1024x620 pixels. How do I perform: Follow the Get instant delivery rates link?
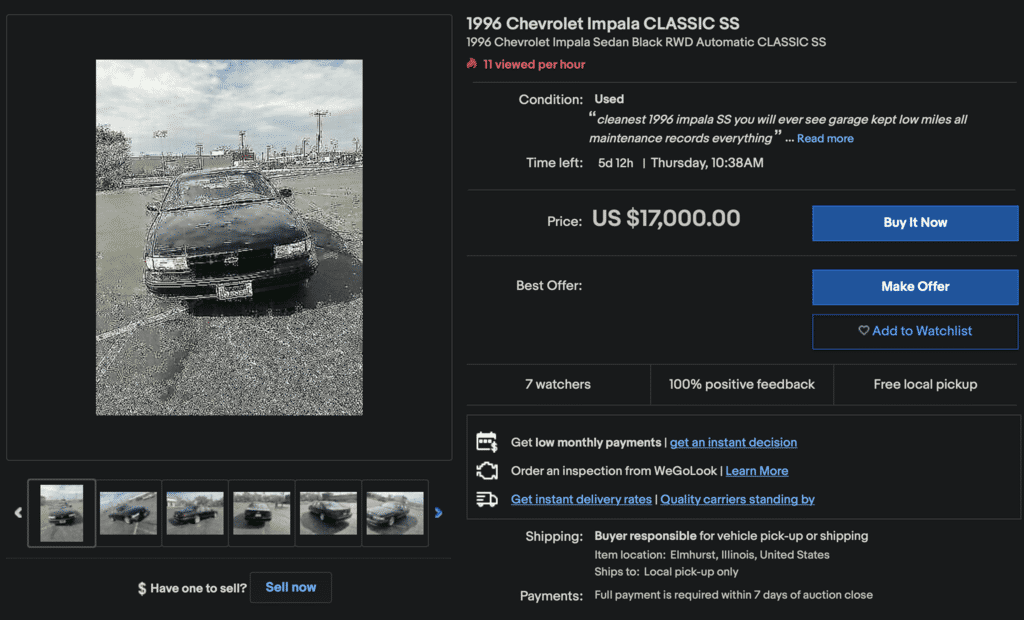pyautogui.click(x=581, y=499)
